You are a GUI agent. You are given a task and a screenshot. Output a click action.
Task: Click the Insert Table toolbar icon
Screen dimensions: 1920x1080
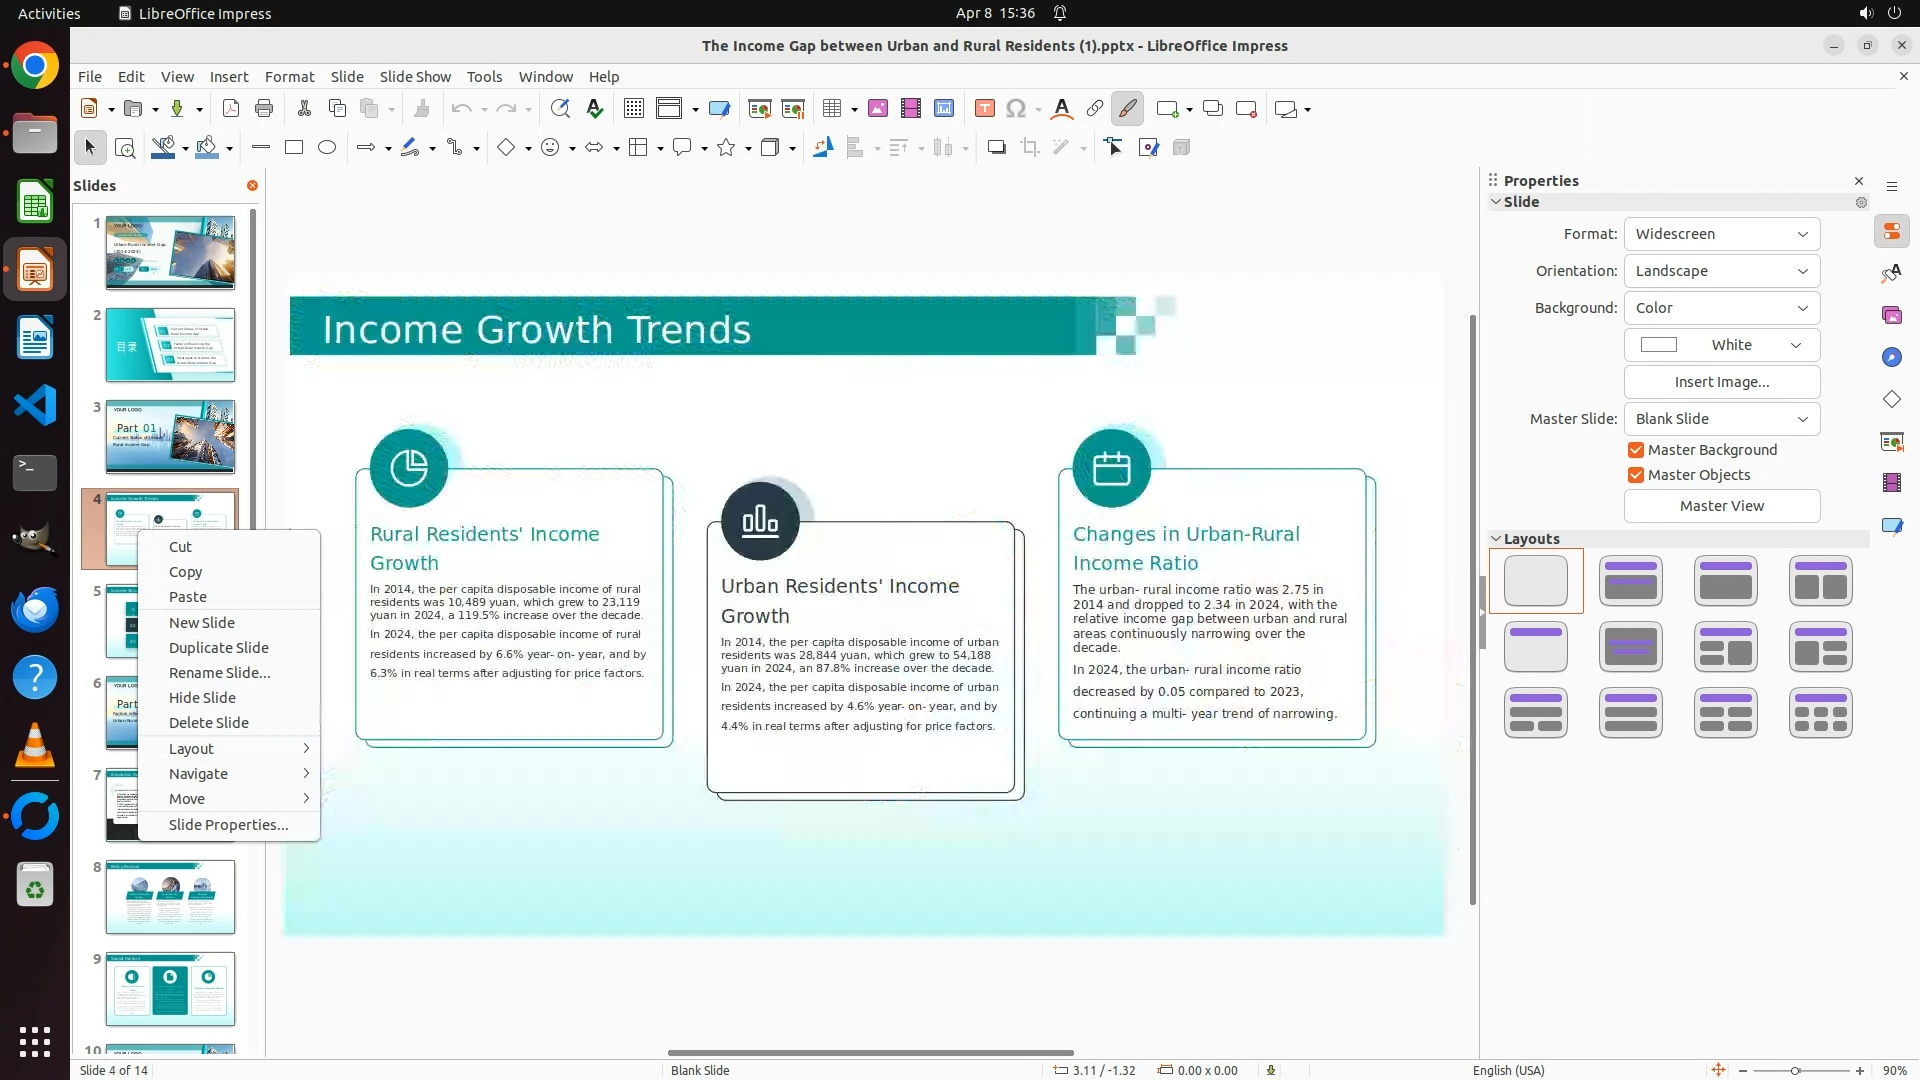[831, 109]
